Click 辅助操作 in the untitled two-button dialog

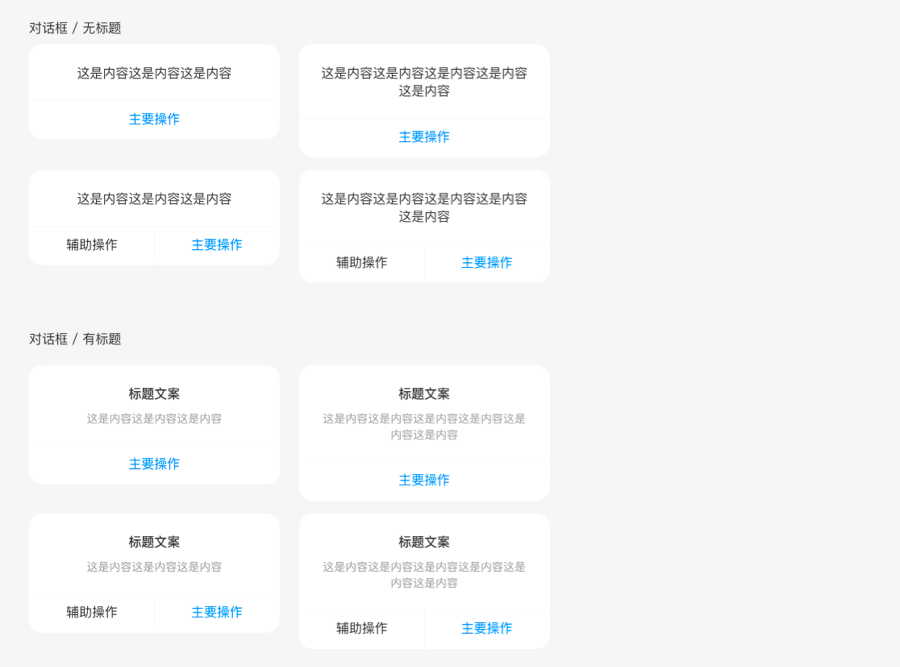[x=91, y=245]
